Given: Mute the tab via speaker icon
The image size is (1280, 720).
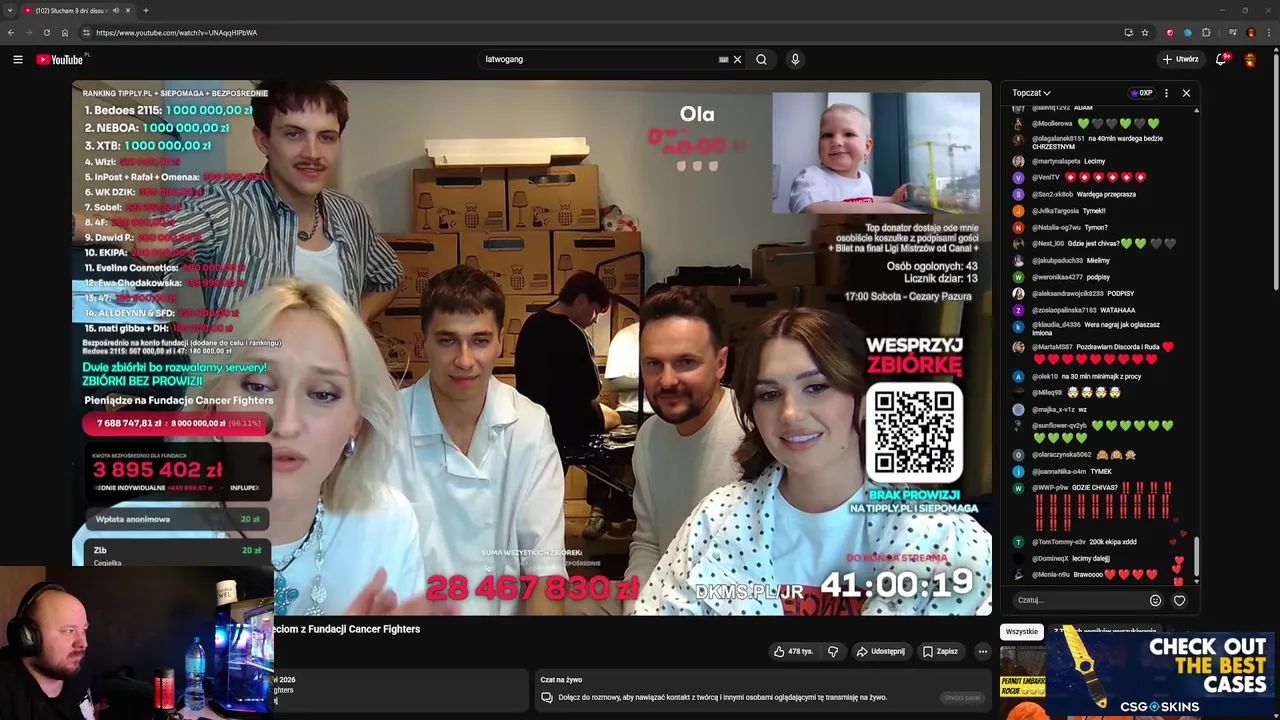Looking at the screenshot, I should coord(116,10).
